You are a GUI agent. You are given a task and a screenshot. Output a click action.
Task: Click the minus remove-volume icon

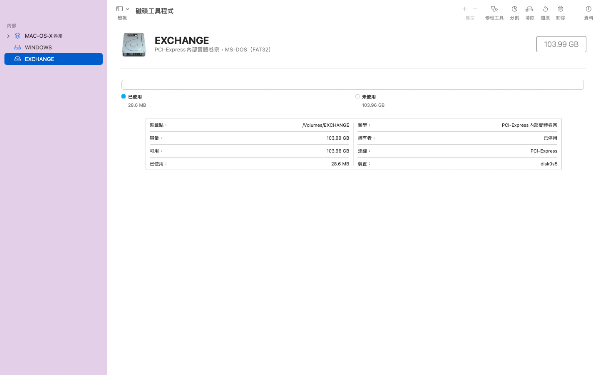click(x=475, y=9)
